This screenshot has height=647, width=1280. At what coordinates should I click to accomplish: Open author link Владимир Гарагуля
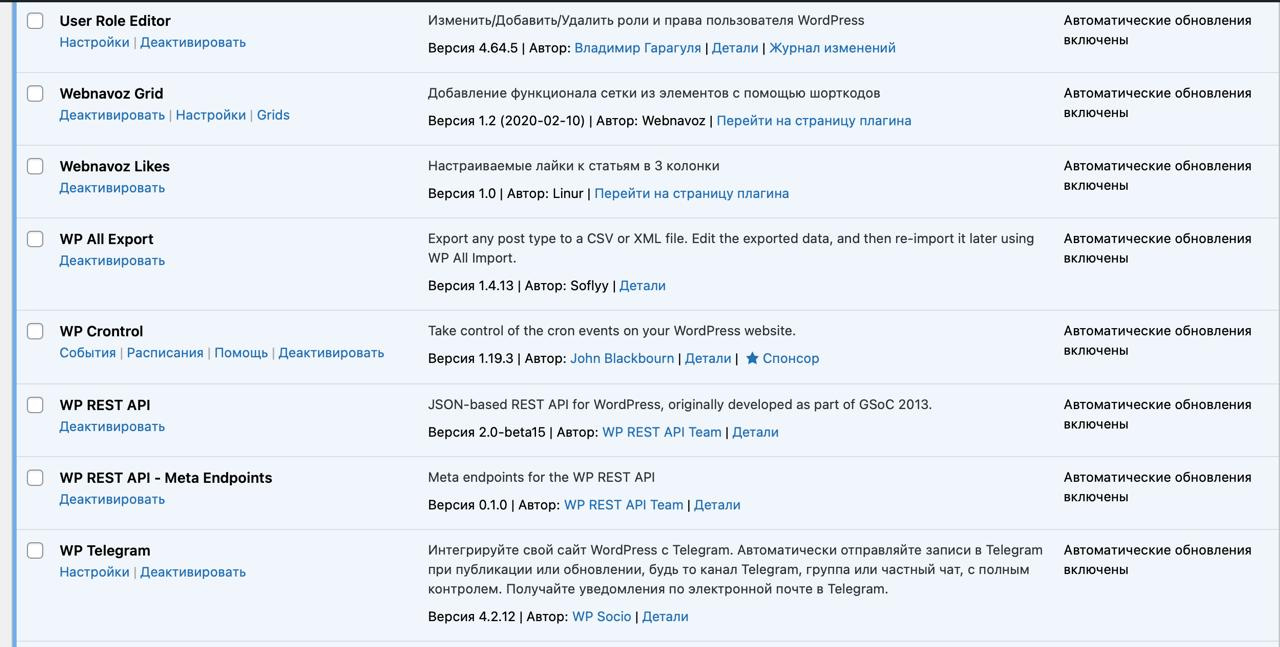point(637,48)
